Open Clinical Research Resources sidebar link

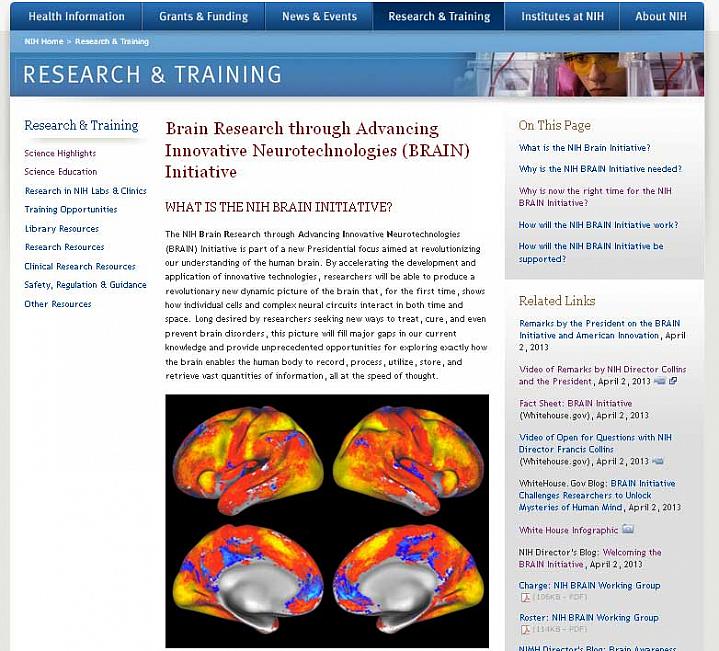tap(80, 266)
